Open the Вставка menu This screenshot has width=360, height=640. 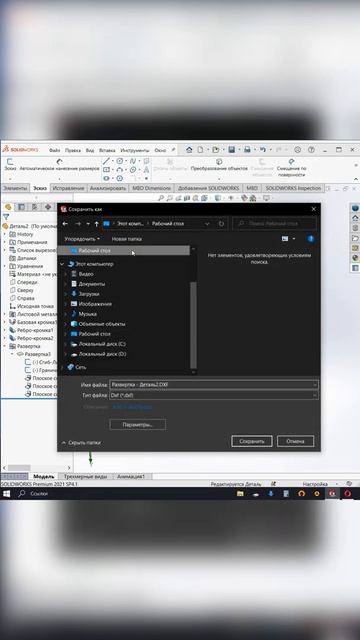pyautogui.click(x=107, y=150)
